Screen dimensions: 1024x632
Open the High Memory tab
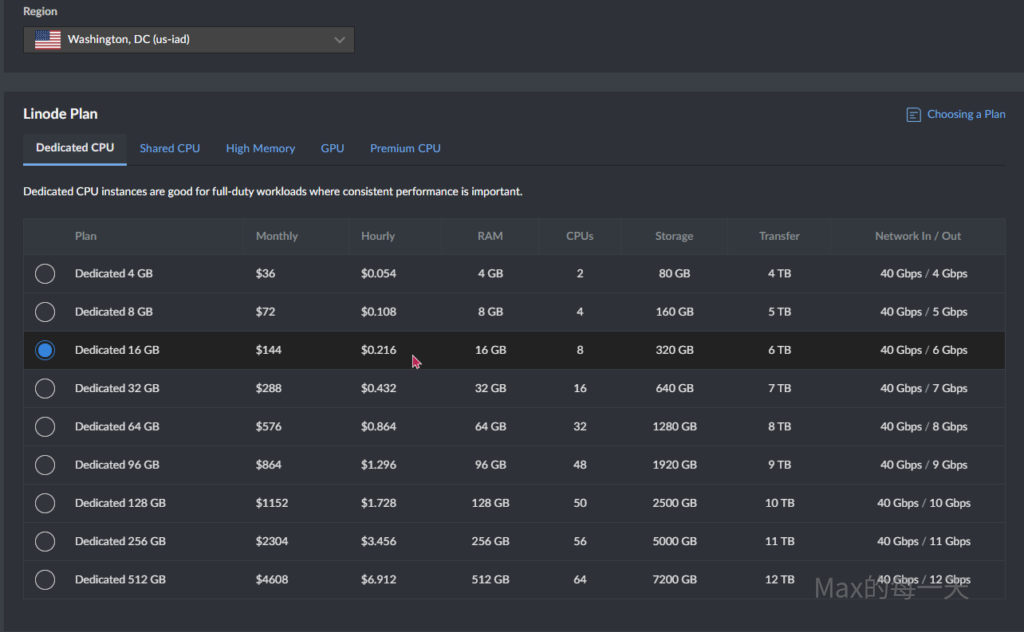260,148
